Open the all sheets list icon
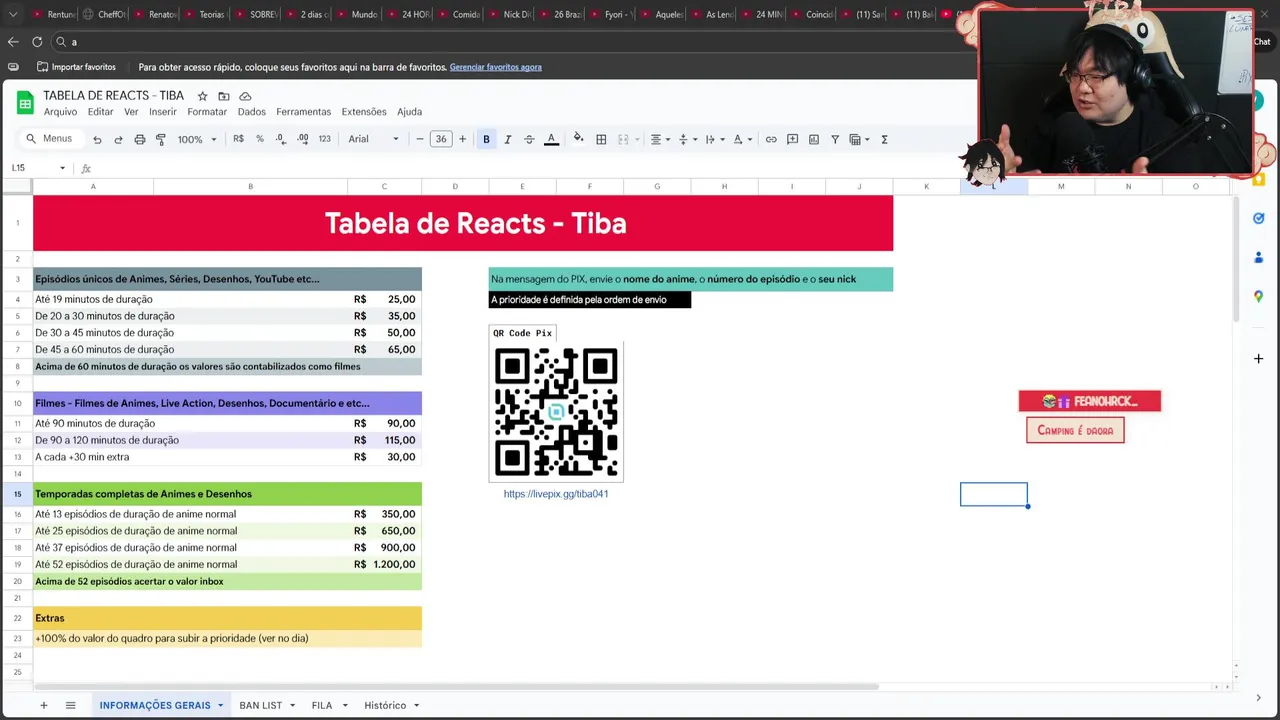Image resolution: width=1280 pixels, height=720 pixels. [70, 705]
